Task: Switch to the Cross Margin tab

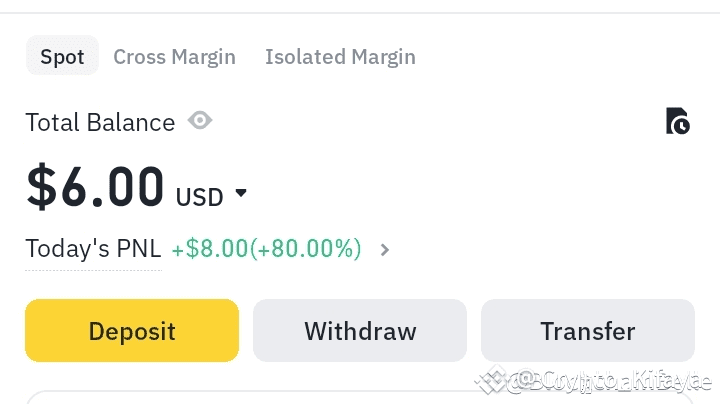Action: coord(174,57)
